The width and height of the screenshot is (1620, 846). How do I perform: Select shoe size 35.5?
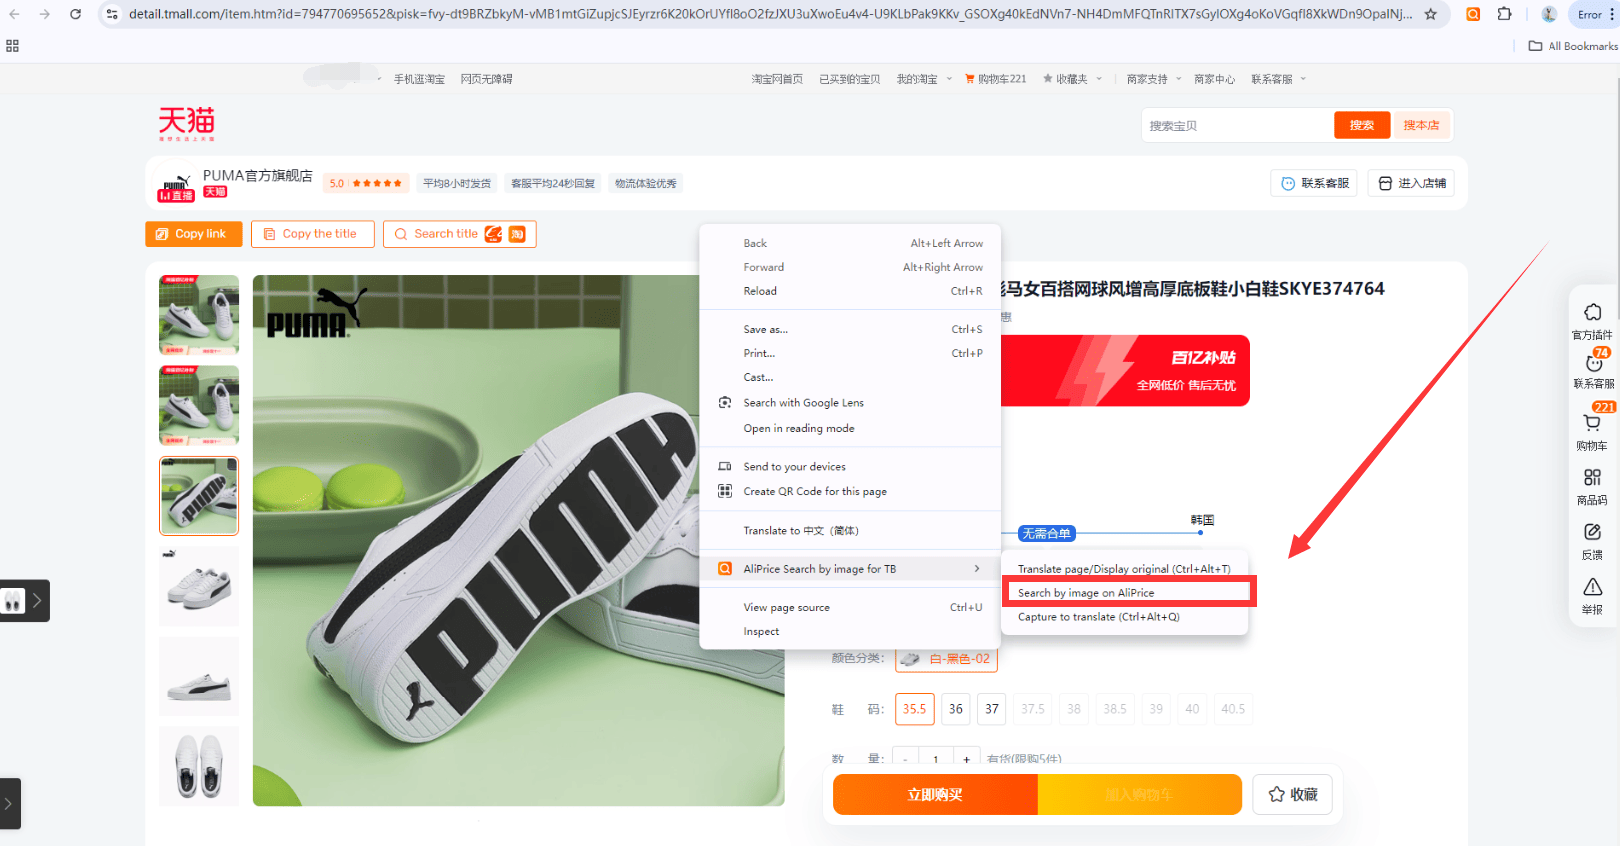pos(915,709)
